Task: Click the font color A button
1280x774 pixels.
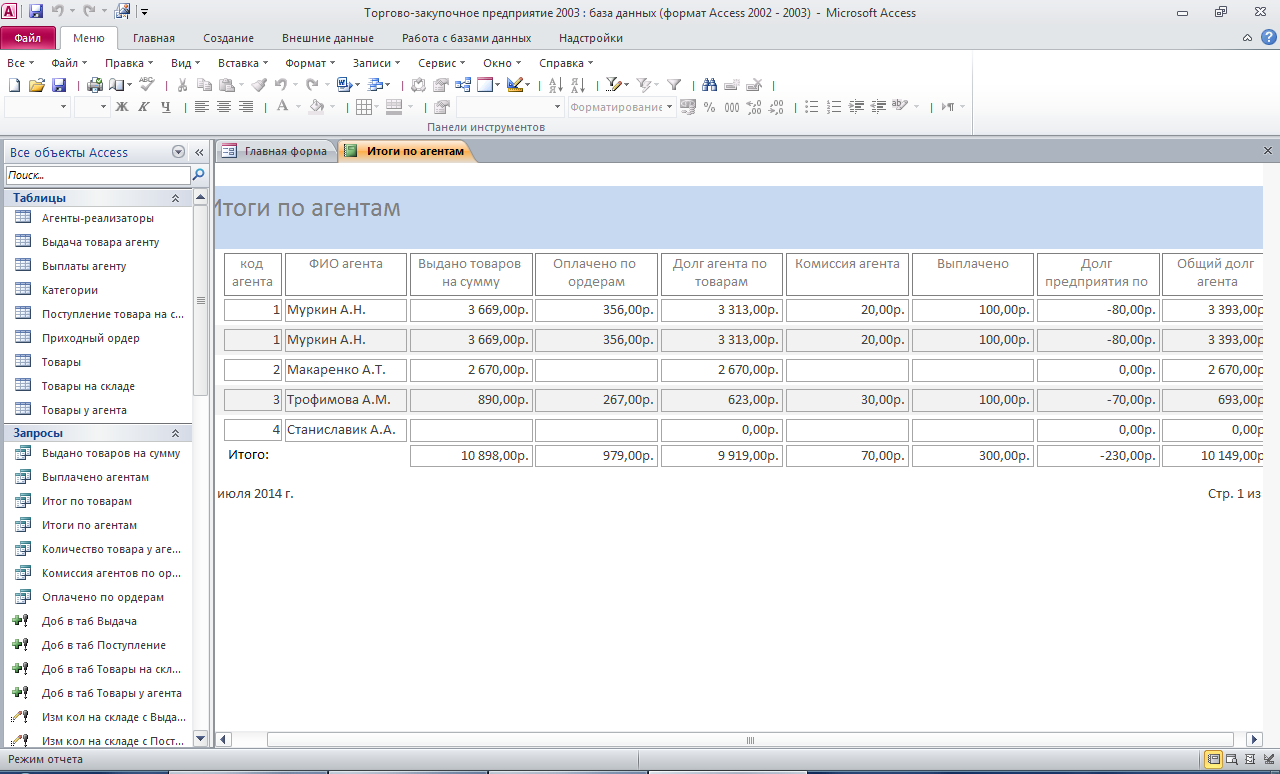Action: 283,107
